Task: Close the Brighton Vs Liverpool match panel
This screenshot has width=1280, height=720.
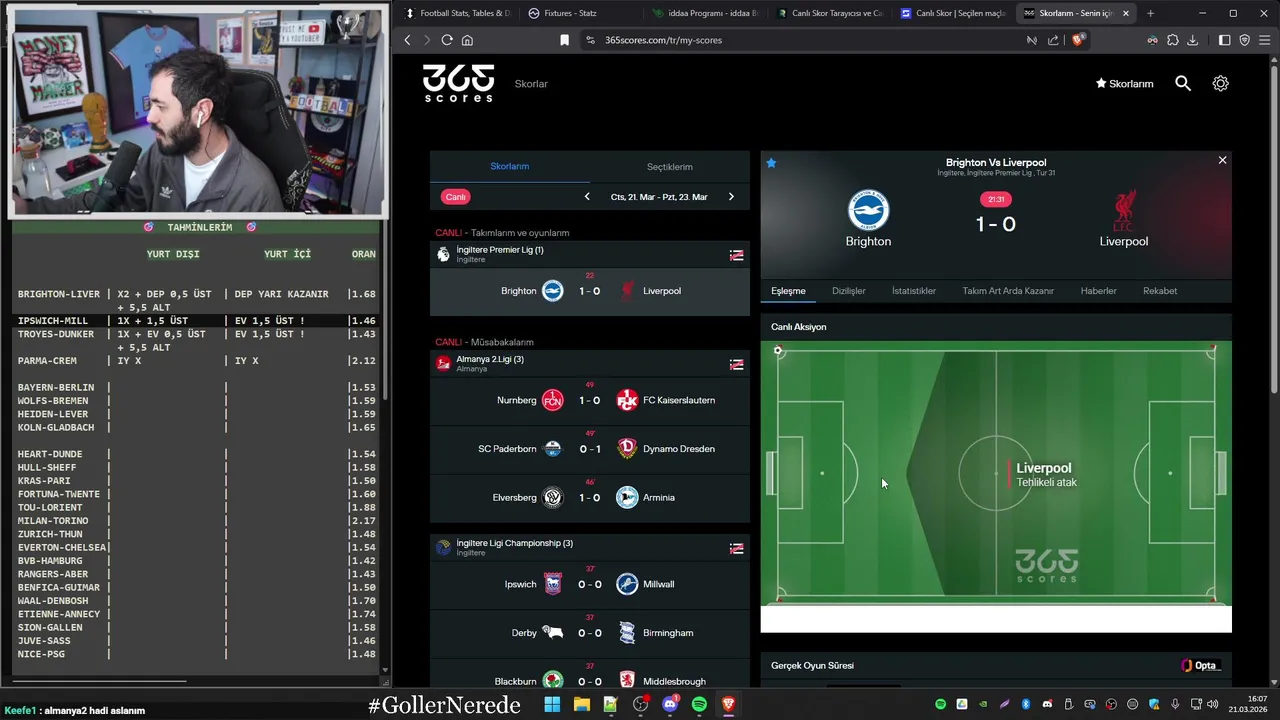Action: pyautogui.click(x=1222, y=160)
